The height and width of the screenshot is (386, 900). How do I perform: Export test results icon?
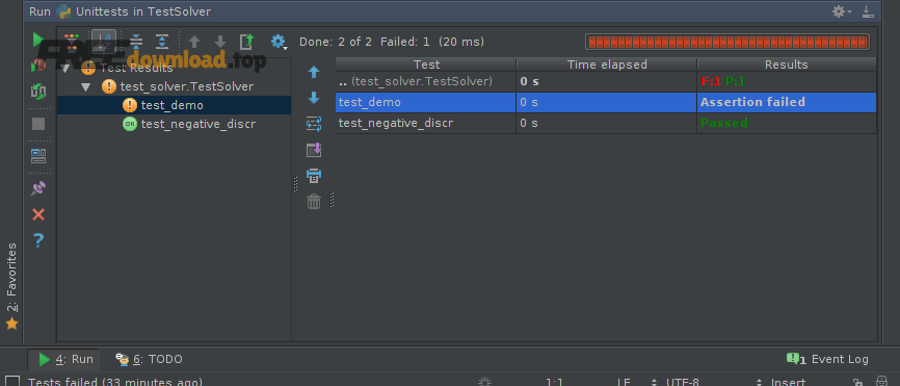[x=246, y=41]
